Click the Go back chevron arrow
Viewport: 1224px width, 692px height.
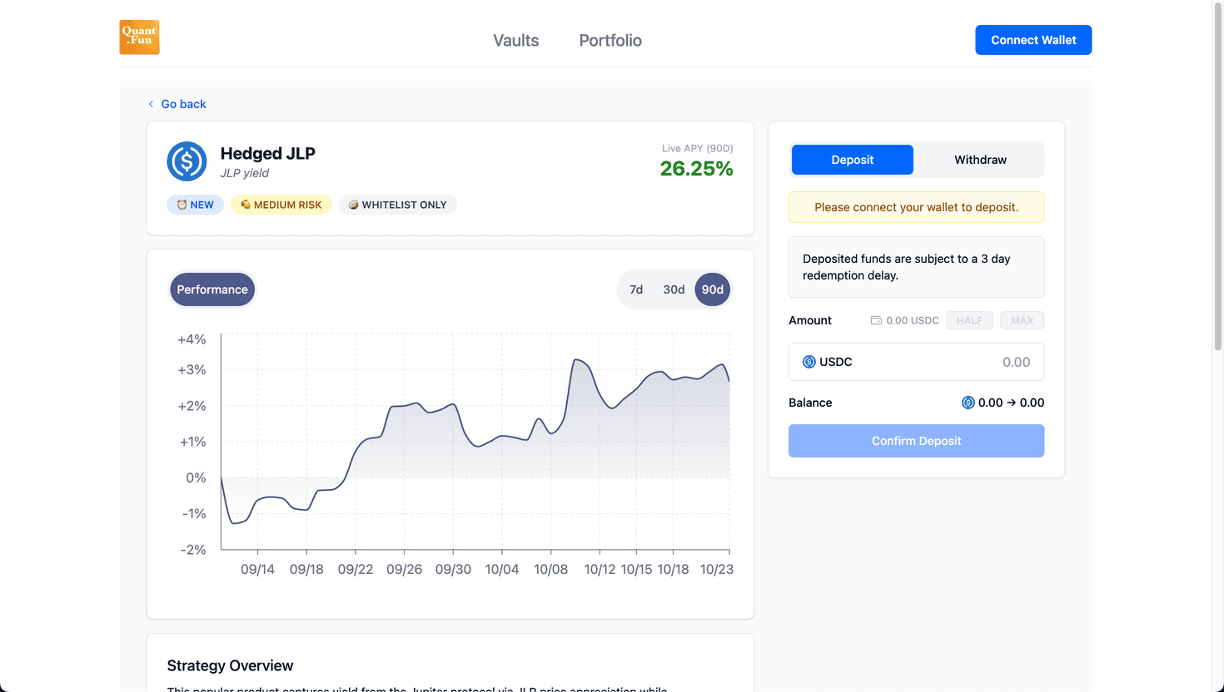point(151,104)
